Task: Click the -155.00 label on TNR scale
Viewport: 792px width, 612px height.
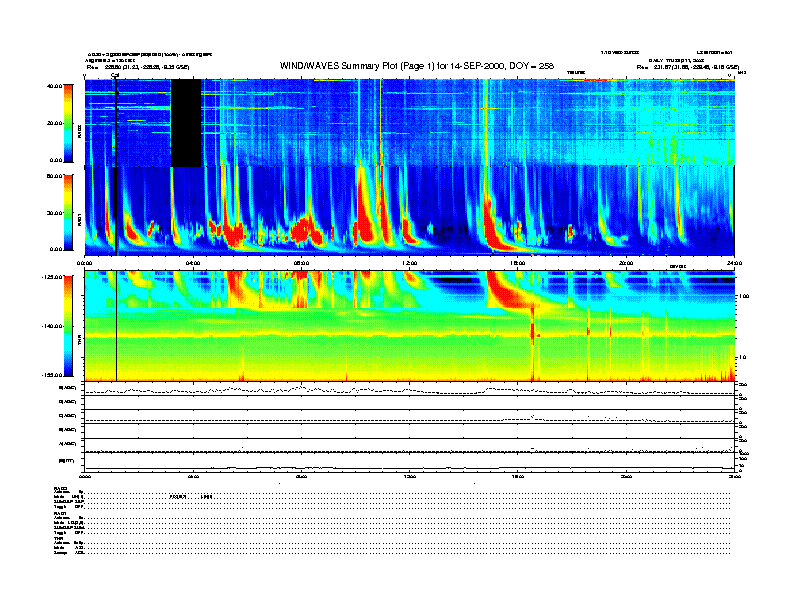Action: click(52, 375)
